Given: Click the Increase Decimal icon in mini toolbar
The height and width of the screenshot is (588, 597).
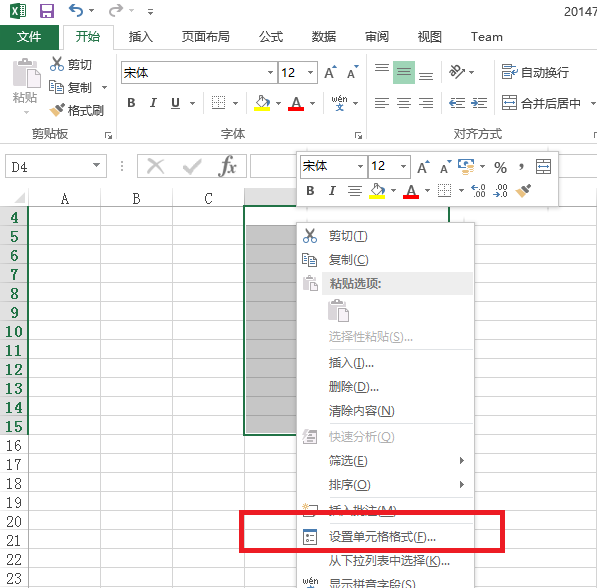Looking at the screenshot, I should click(x=478, y=190).
